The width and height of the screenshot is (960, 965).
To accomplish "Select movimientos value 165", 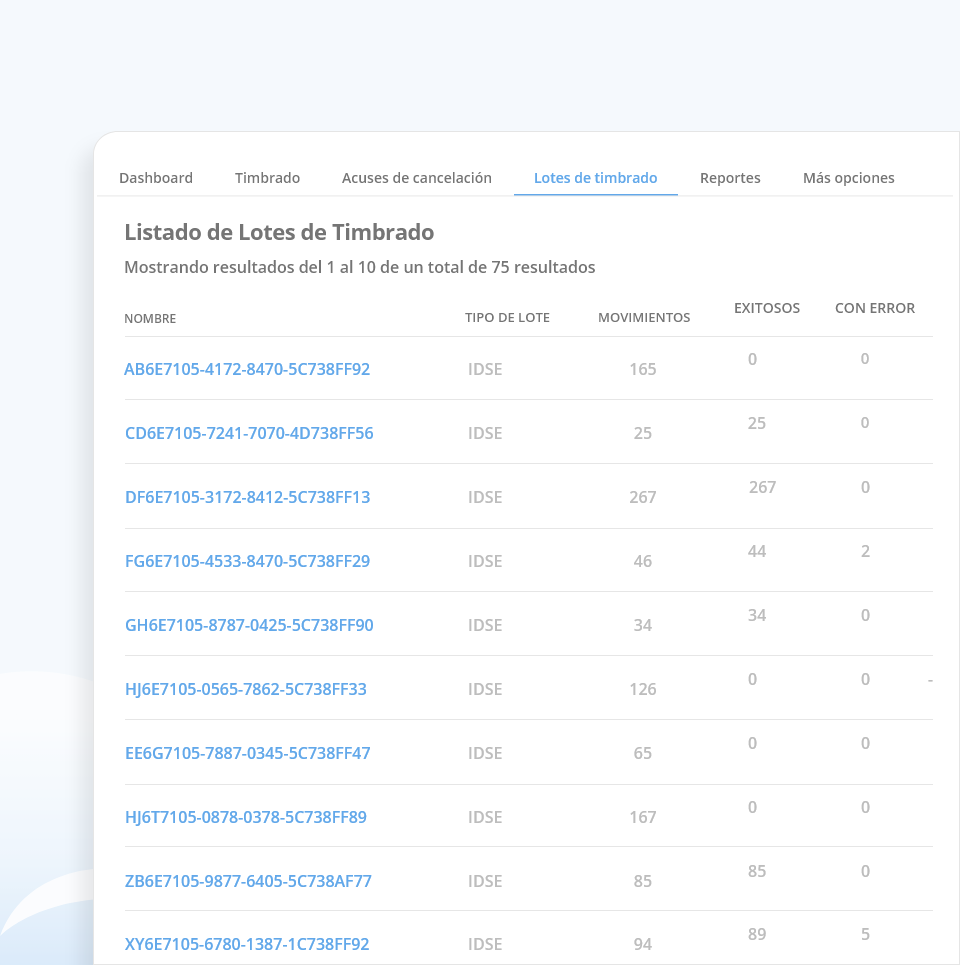I will coord(642,369).
